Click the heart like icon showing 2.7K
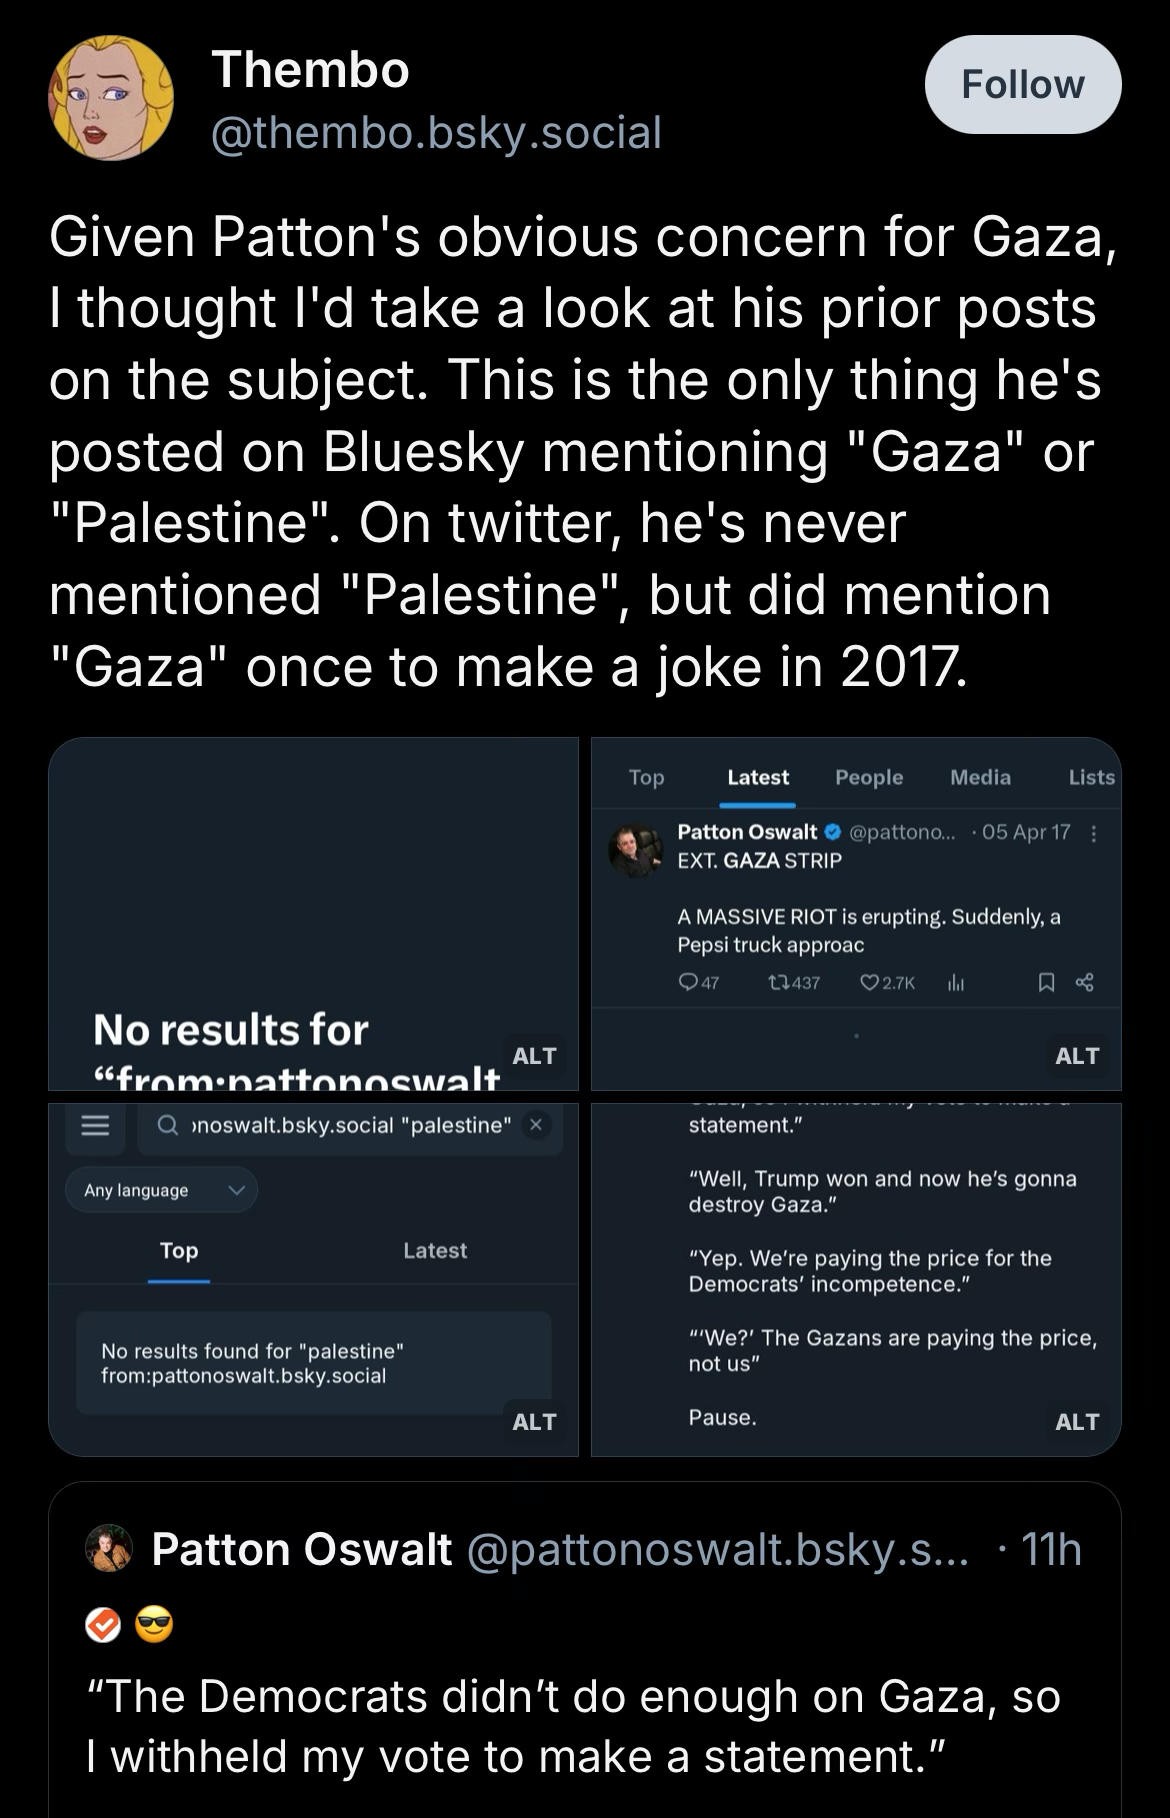 pyautogui.click(x=870, y=983)
